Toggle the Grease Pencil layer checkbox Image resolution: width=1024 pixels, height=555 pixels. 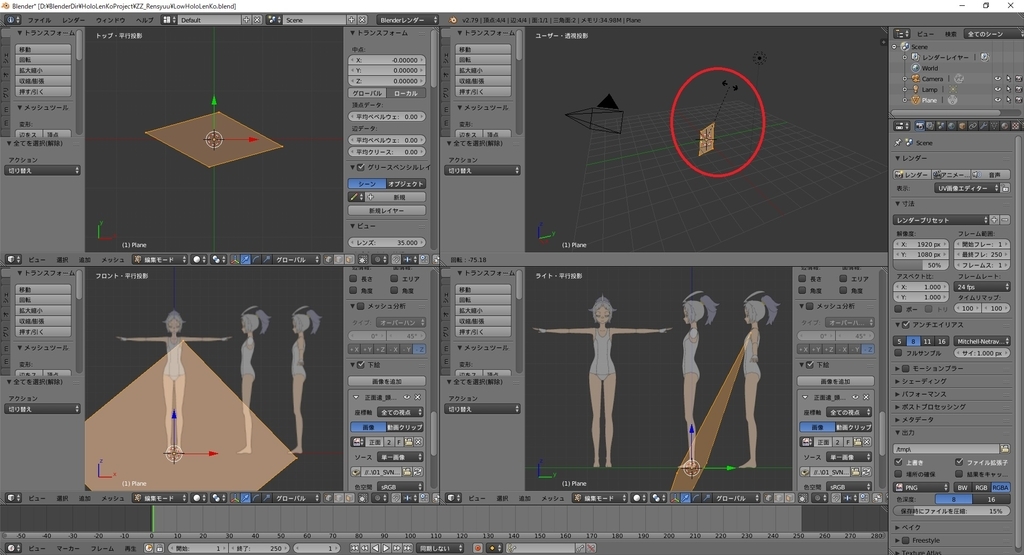coord(360,167)
